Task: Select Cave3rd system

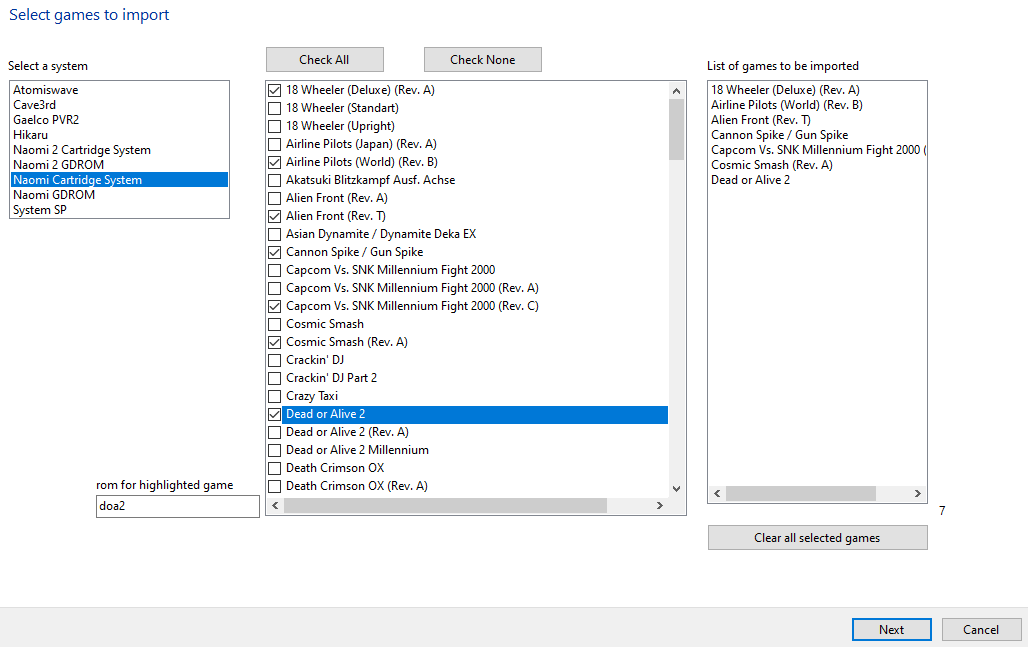Action: [x=119, y=105]
